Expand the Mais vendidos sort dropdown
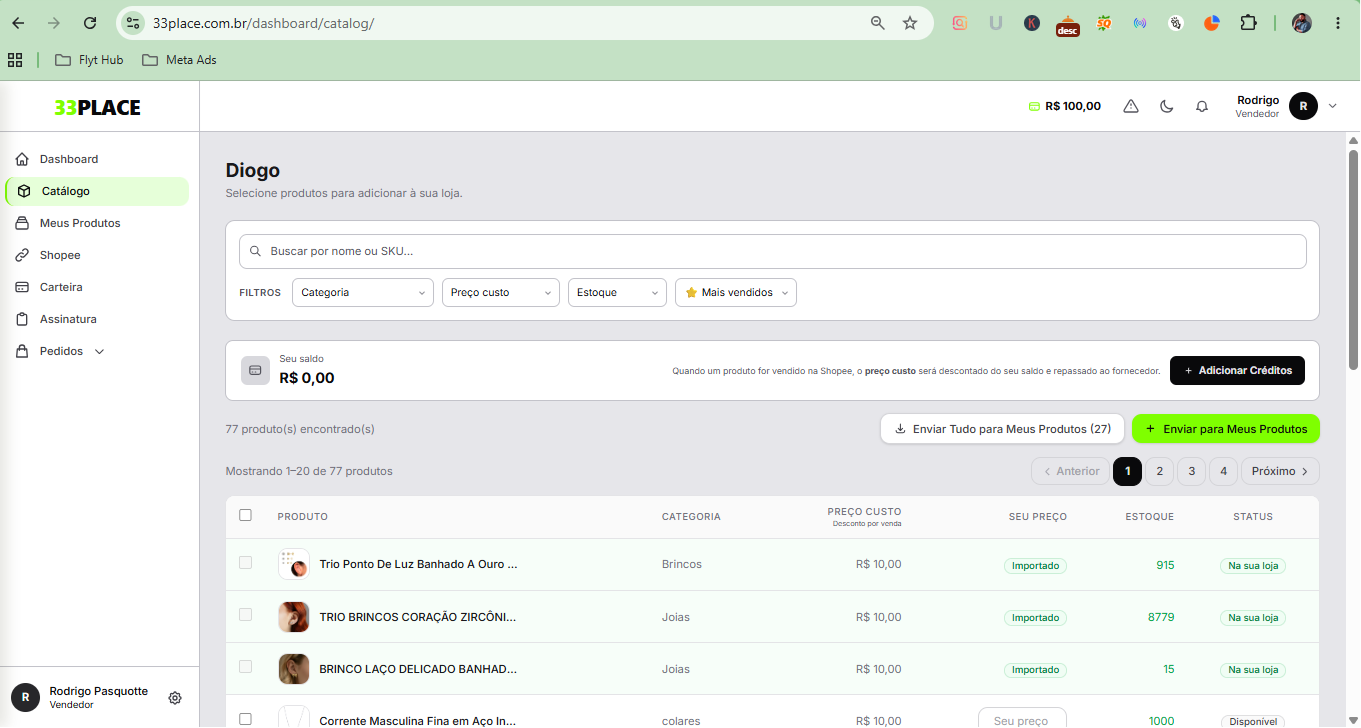This screenshot has width=1361, height=728. (x=736, y=292)
